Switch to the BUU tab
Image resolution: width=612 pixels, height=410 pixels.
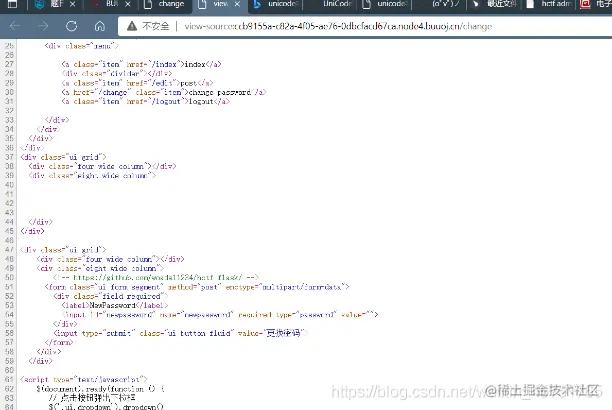coord(110,4)
